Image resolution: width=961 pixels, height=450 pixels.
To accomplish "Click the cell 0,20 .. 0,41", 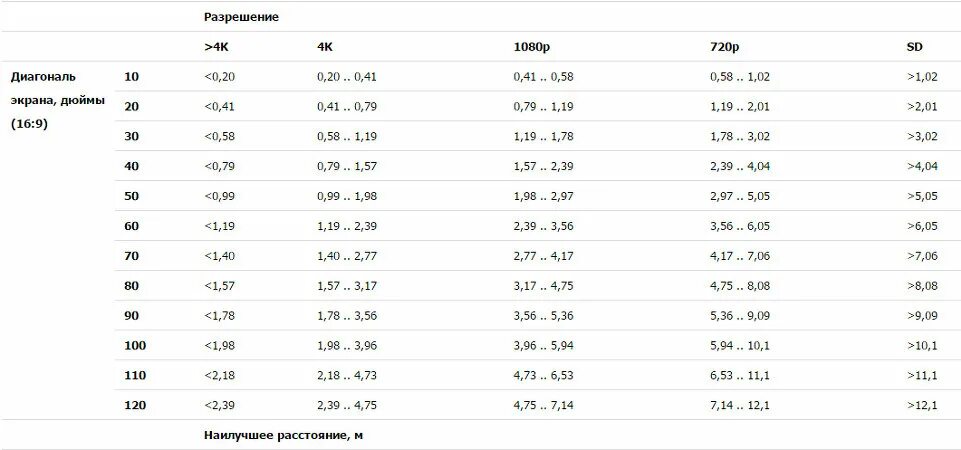I will pyautogui.click(x=346, y=77).
